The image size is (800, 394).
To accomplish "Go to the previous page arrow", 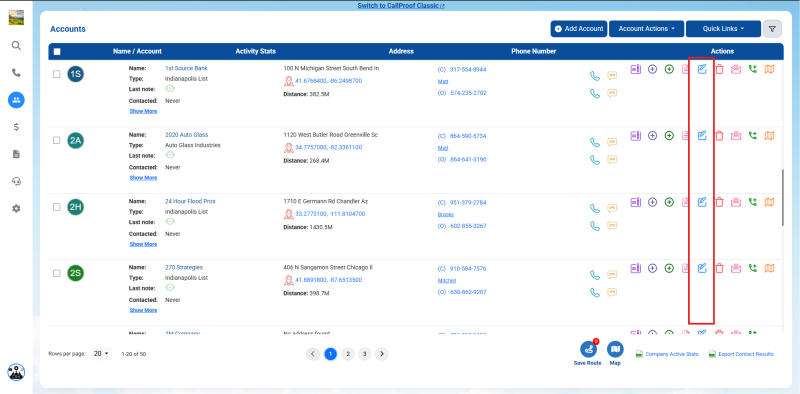I will [x=313, y=354].
